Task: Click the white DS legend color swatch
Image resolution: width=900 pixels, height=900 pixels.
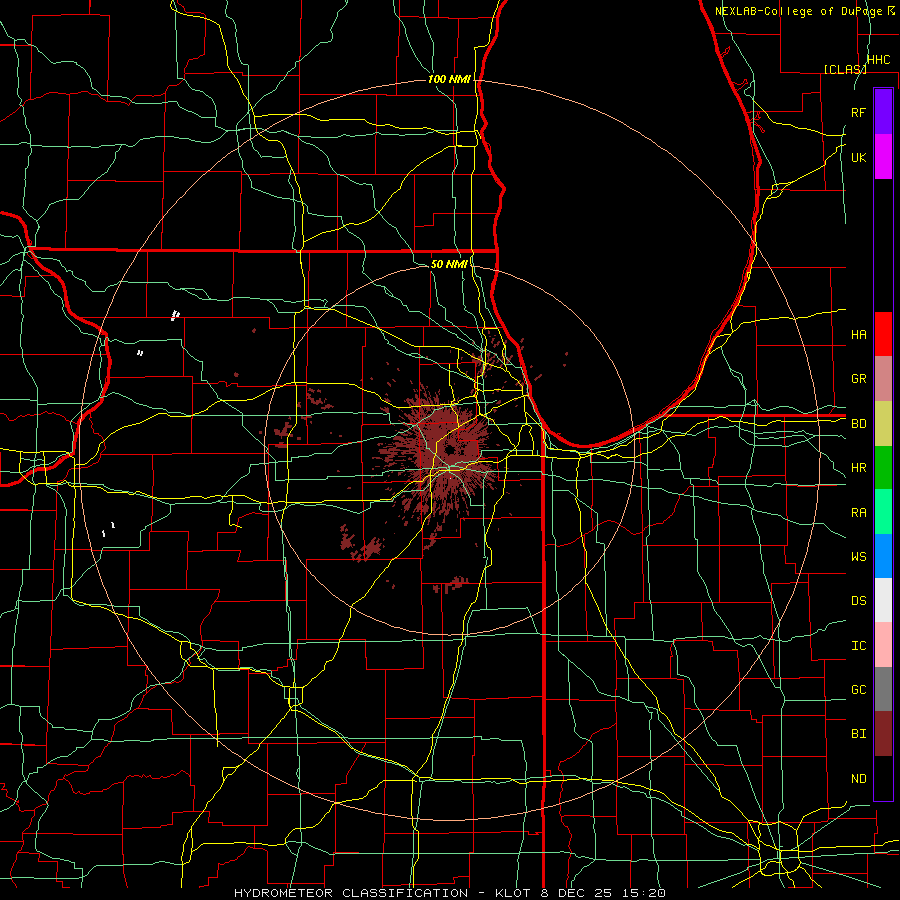Action: tap(883, 600)
